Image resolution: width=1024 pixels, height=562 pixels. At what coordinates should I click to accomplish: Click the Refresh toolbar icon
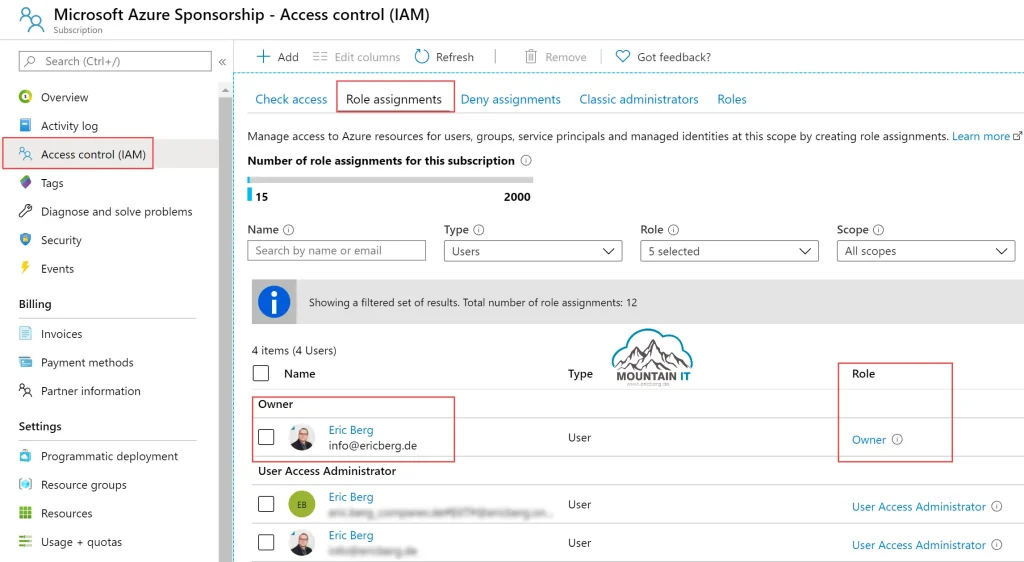coord(422,57)
